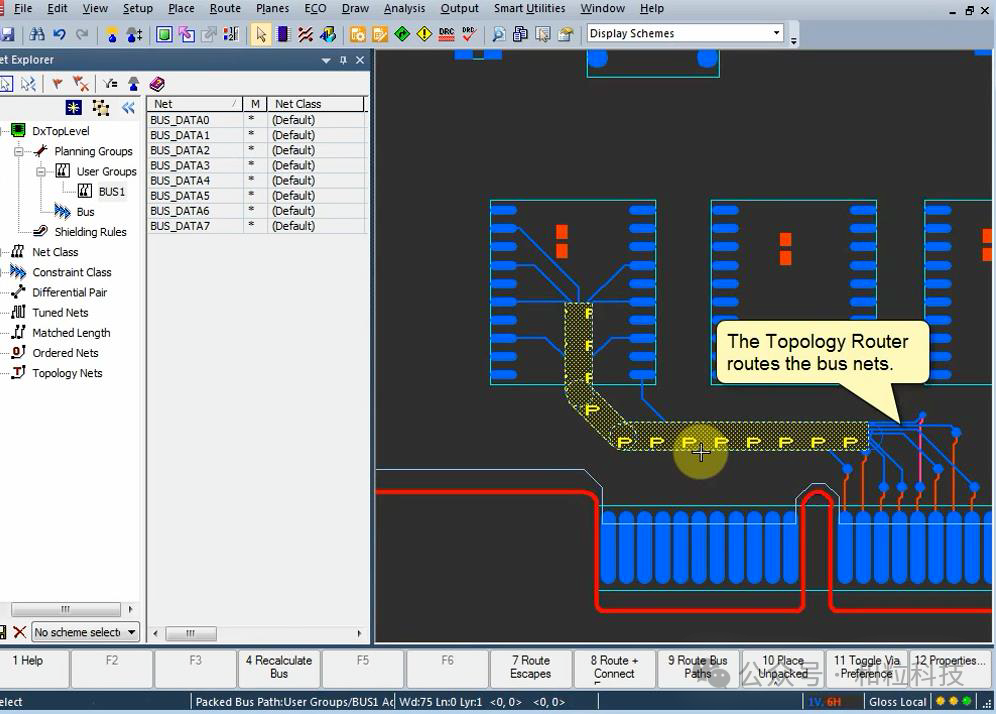Collapse the Planning Groups tree node
The image size is (996, 714).
click(x=19, y=151)
